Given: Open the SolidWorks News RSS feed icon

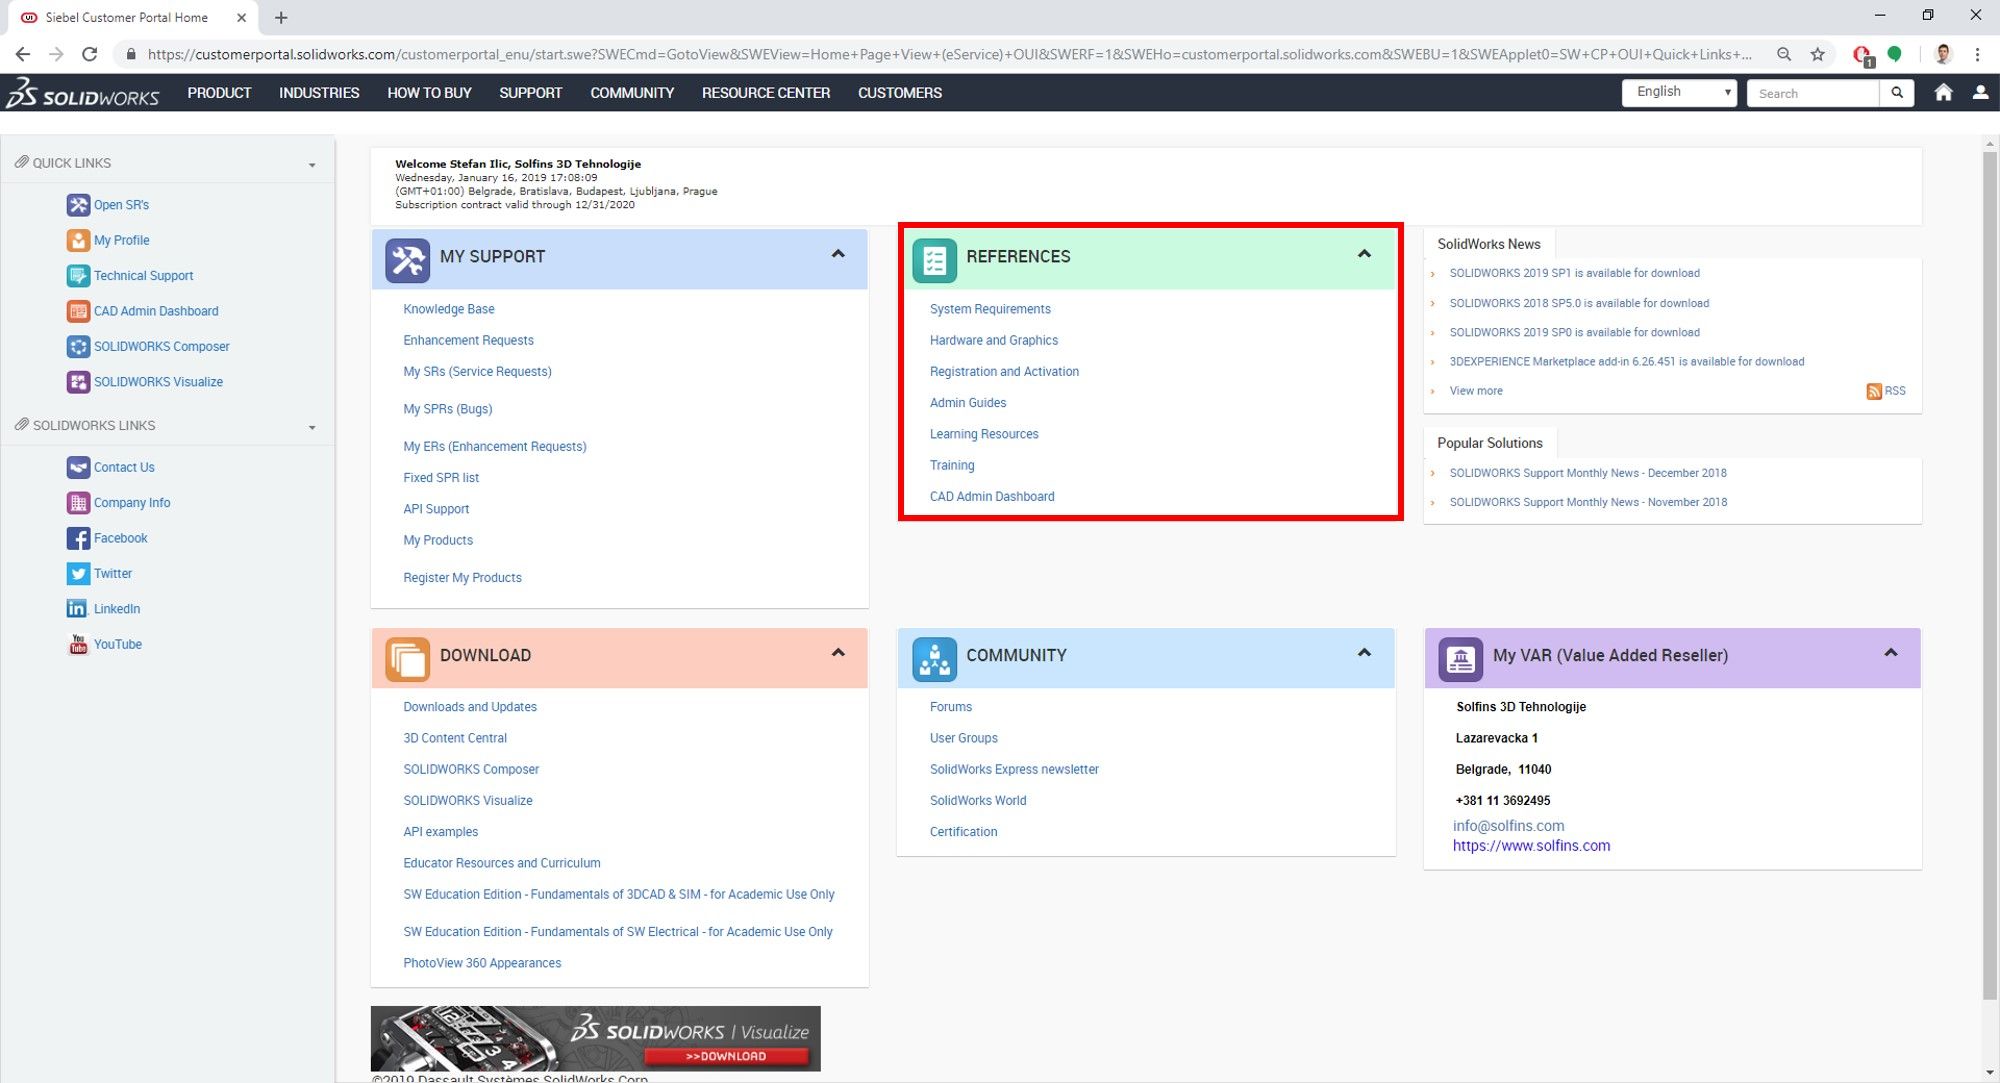Looking at the screenshot, I should pyautogui.click(x=1872, y=391).
